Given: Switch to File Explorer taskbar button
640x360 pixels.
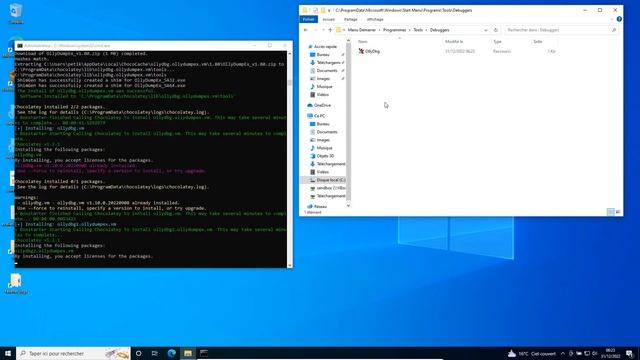Looking at the screenshot, I should tap(188, 353).
